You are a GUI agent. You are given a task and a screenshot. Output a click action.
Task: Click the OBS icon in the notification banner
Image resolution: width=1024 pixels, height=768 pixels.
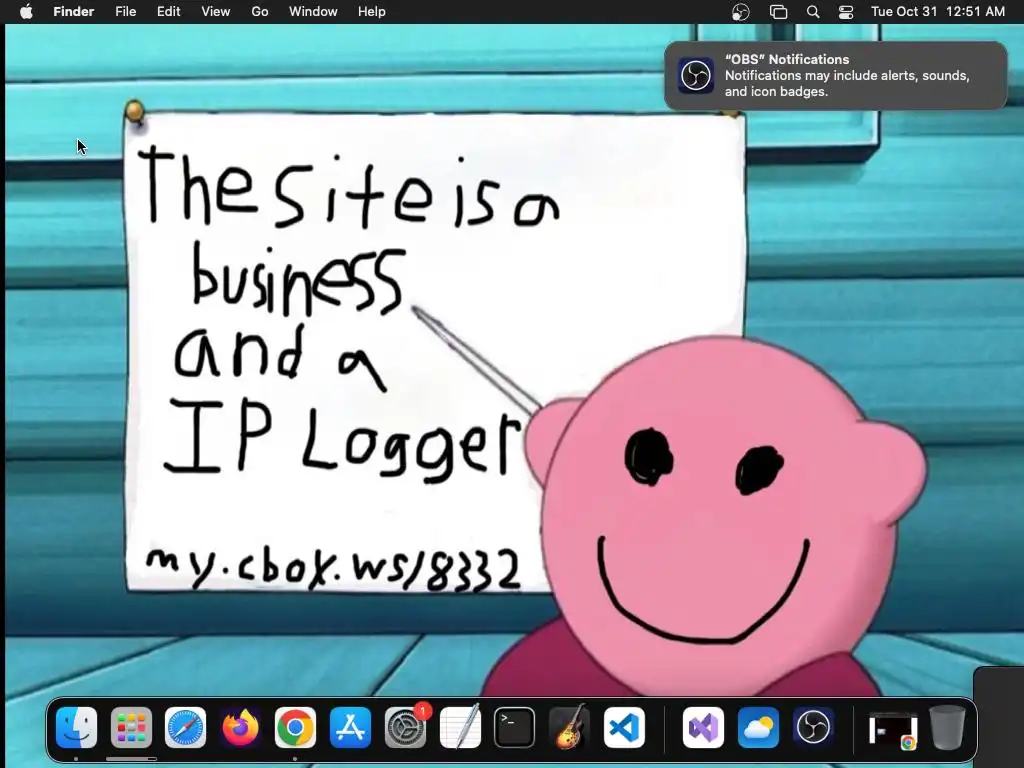[x=696, y=76]
